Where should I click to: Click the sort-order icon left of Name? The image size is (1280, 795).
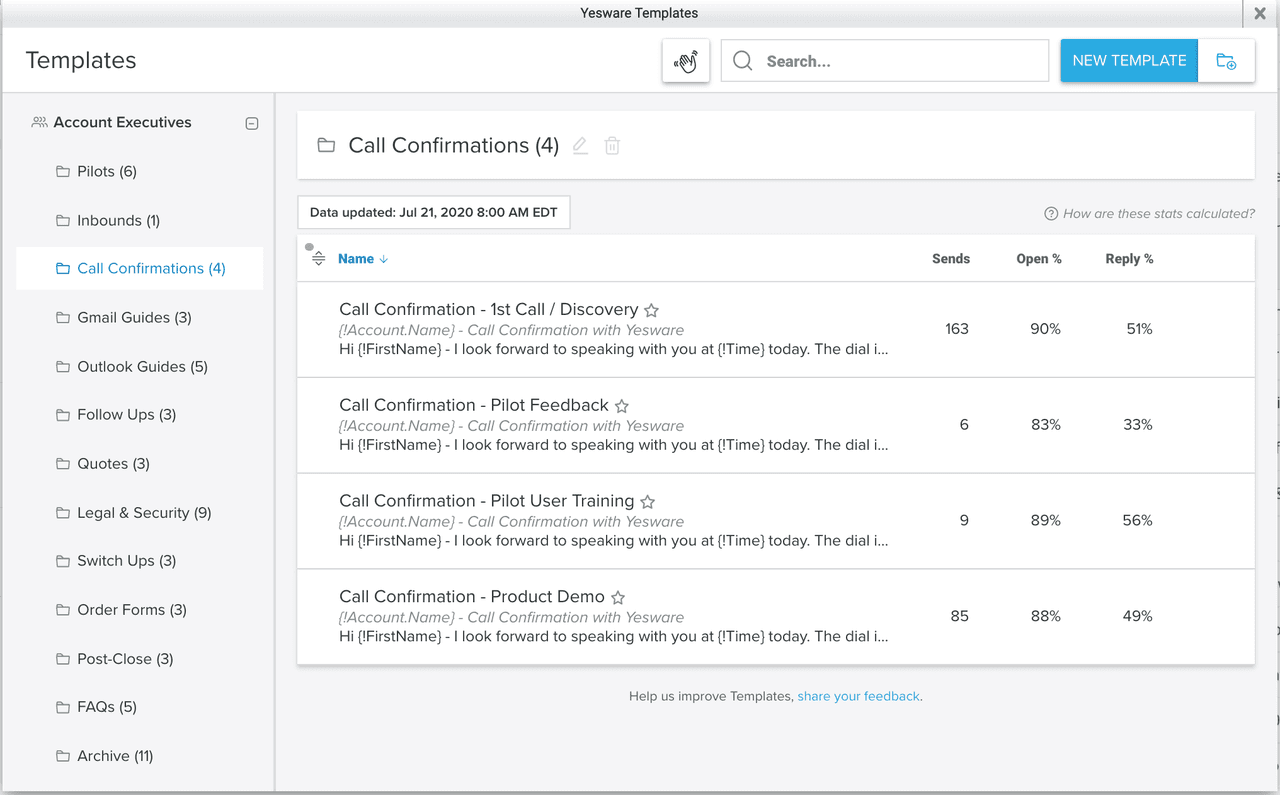[317, 257]
